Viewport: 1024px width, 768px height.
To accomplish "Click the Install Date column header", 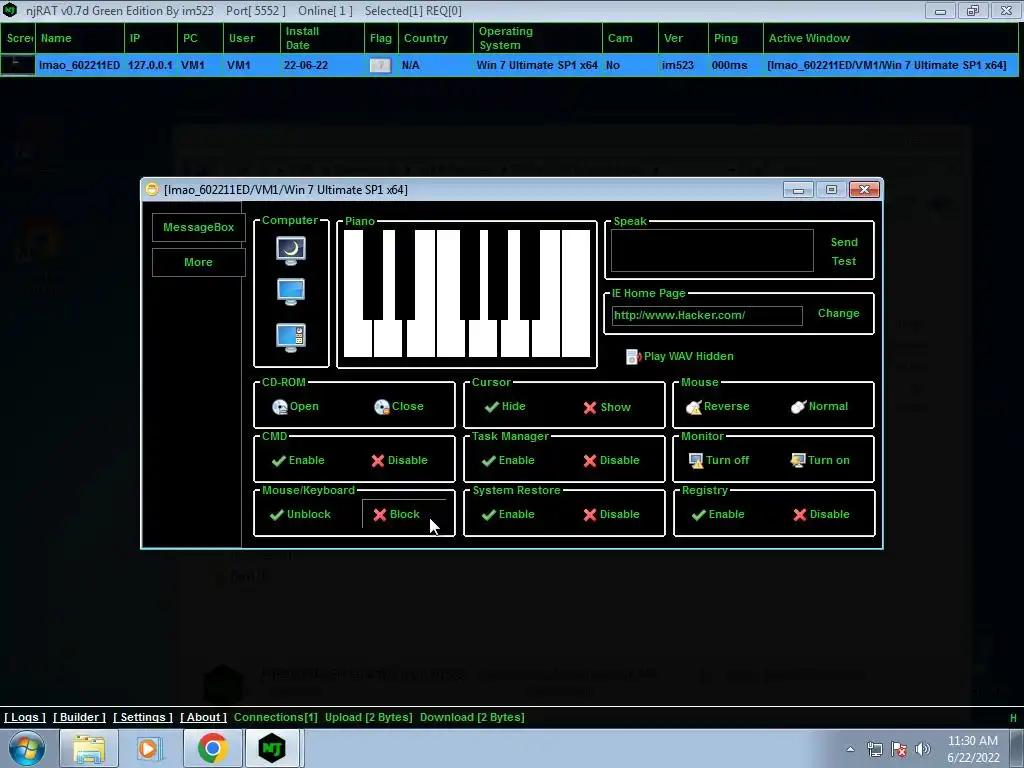I will tap(322, 38).
